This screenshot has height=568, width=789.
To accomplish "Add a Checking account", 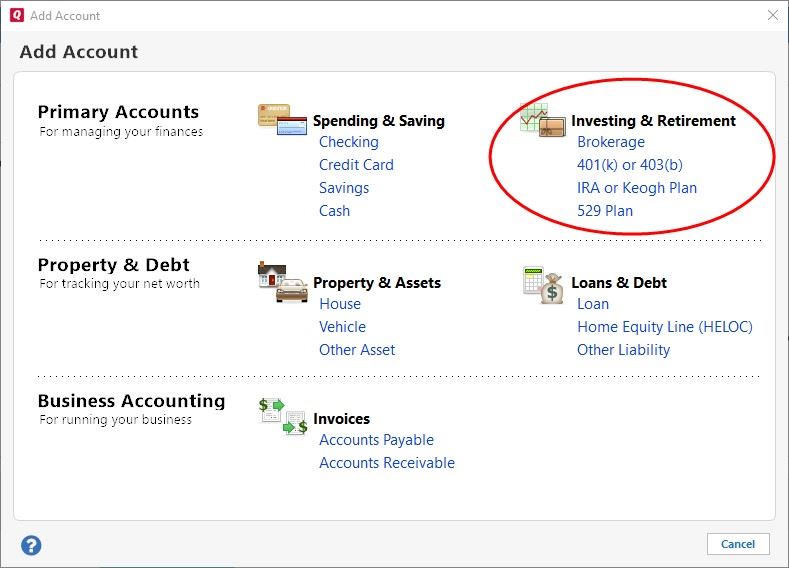I will tap(348, 142).
